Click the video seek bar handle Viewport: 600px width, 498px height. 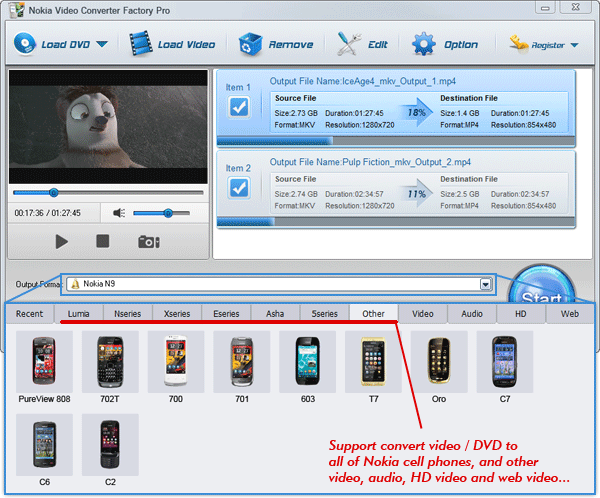point(54,193)
